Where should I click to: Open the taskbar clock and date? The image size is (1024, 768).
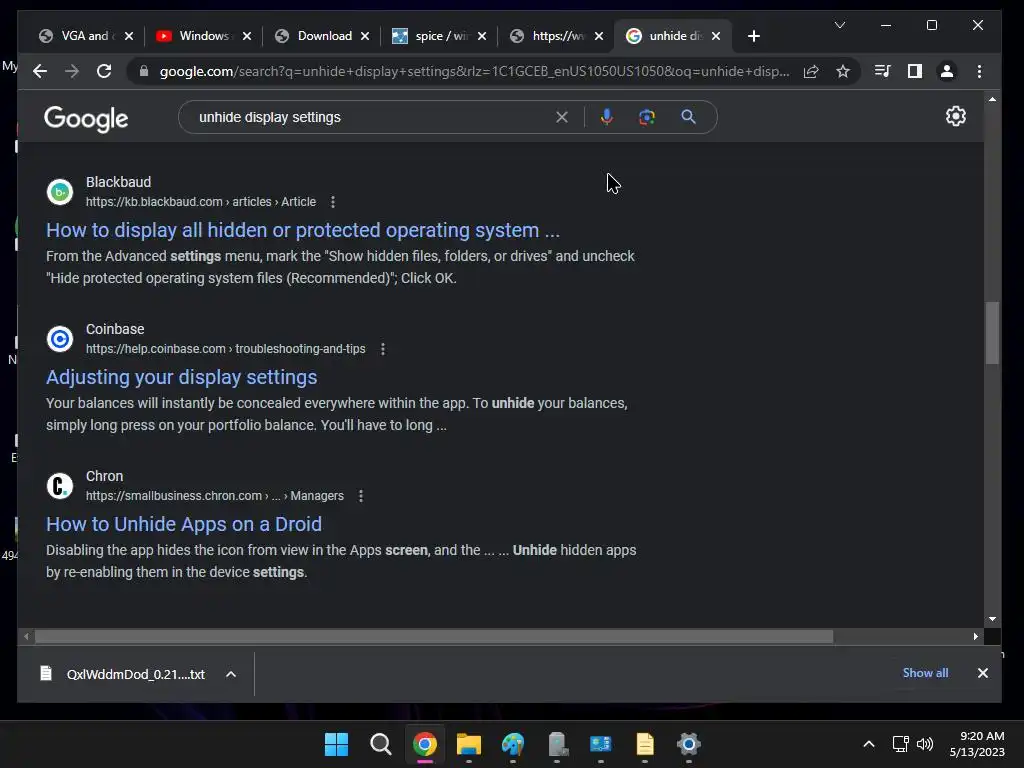tap(977, 744)
